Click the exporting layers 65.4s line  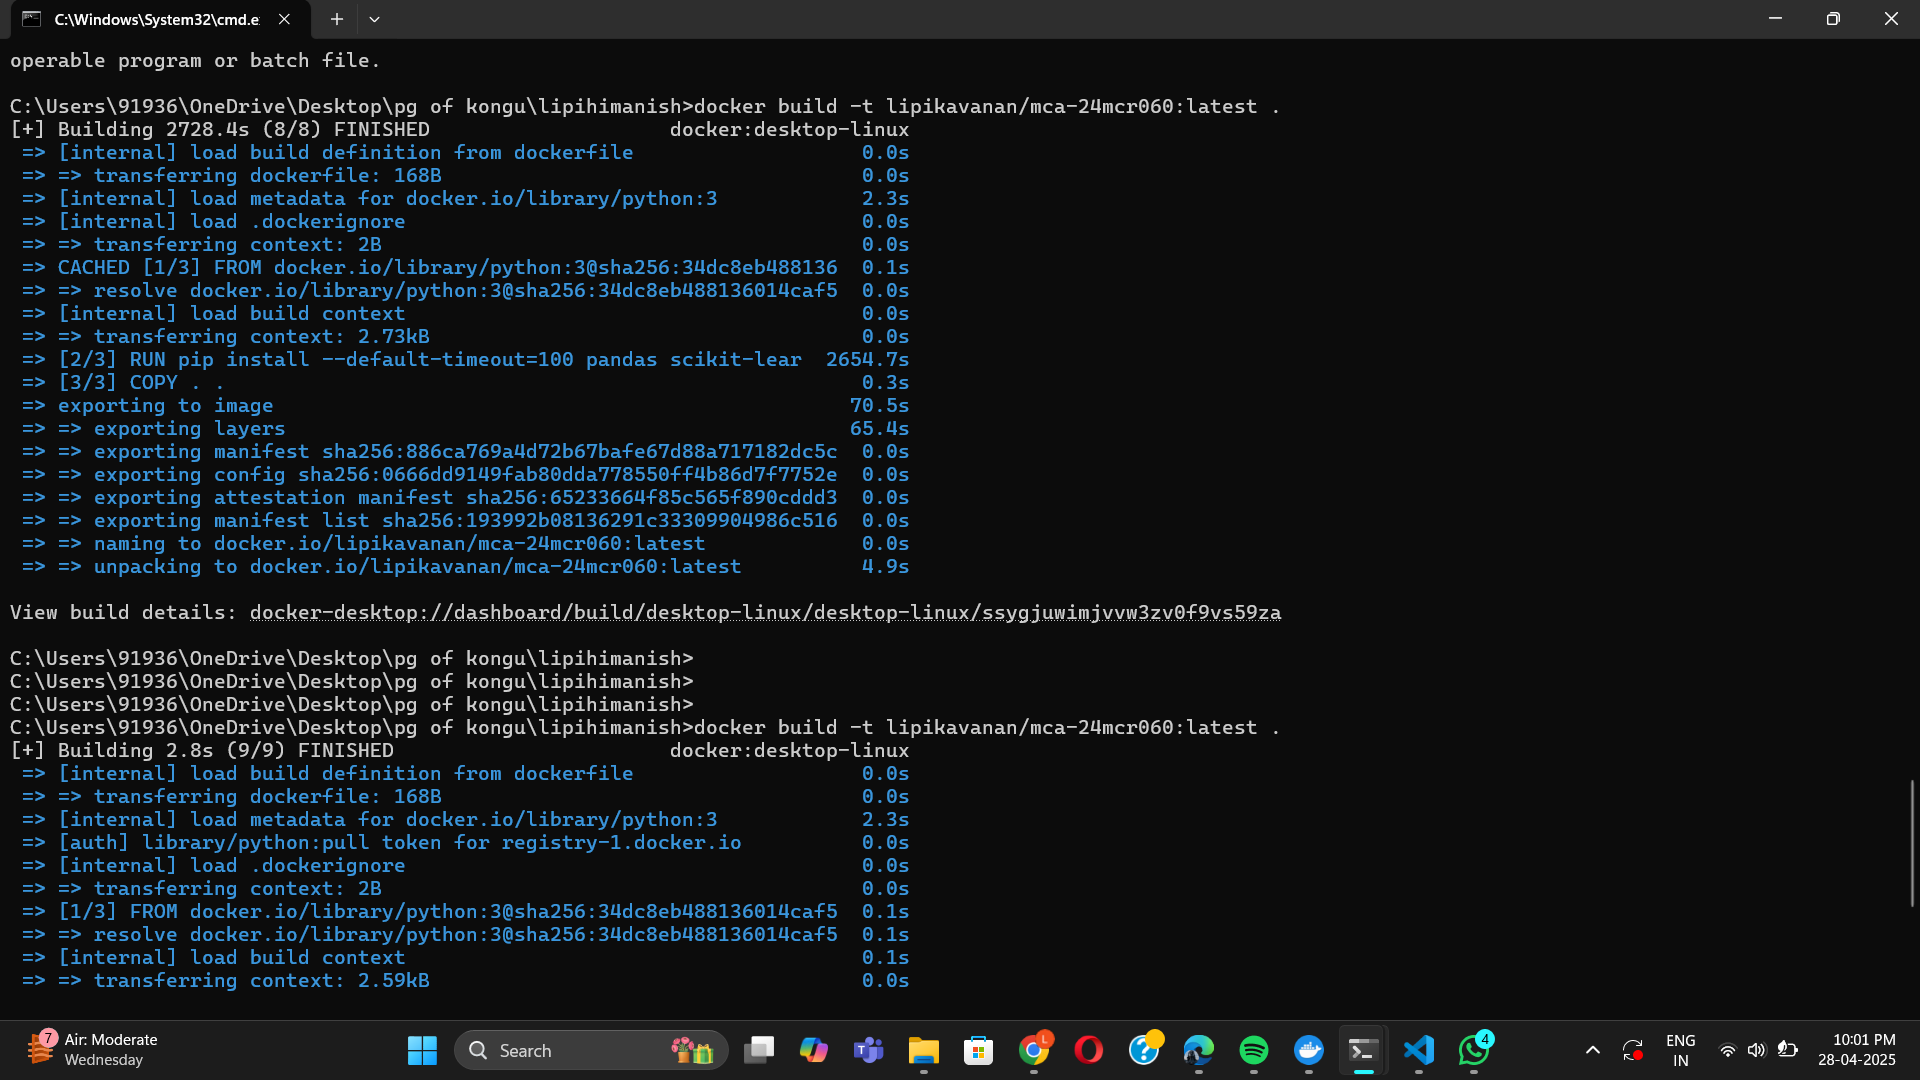[465, 428]
